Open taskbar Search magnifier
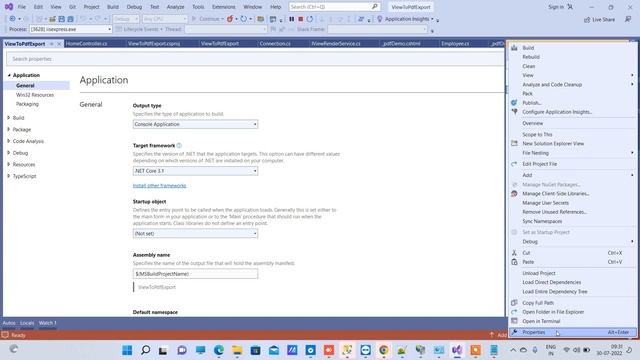 click(x=145, y=350)
